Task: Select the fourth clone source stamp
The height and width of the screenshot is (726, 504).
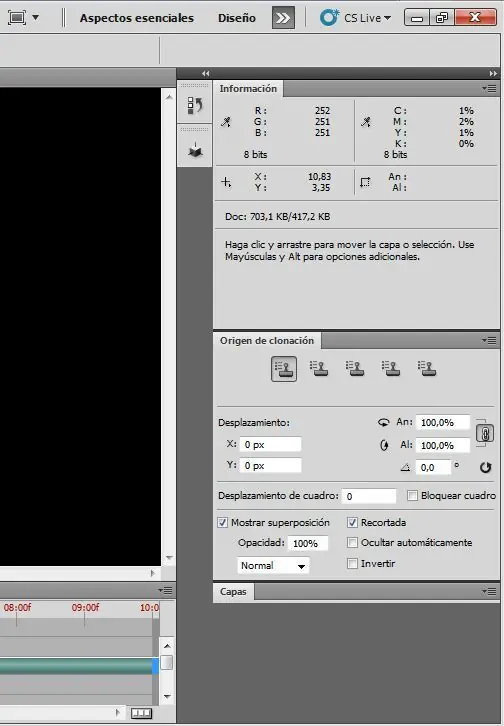Action: (x=391, y=369)
